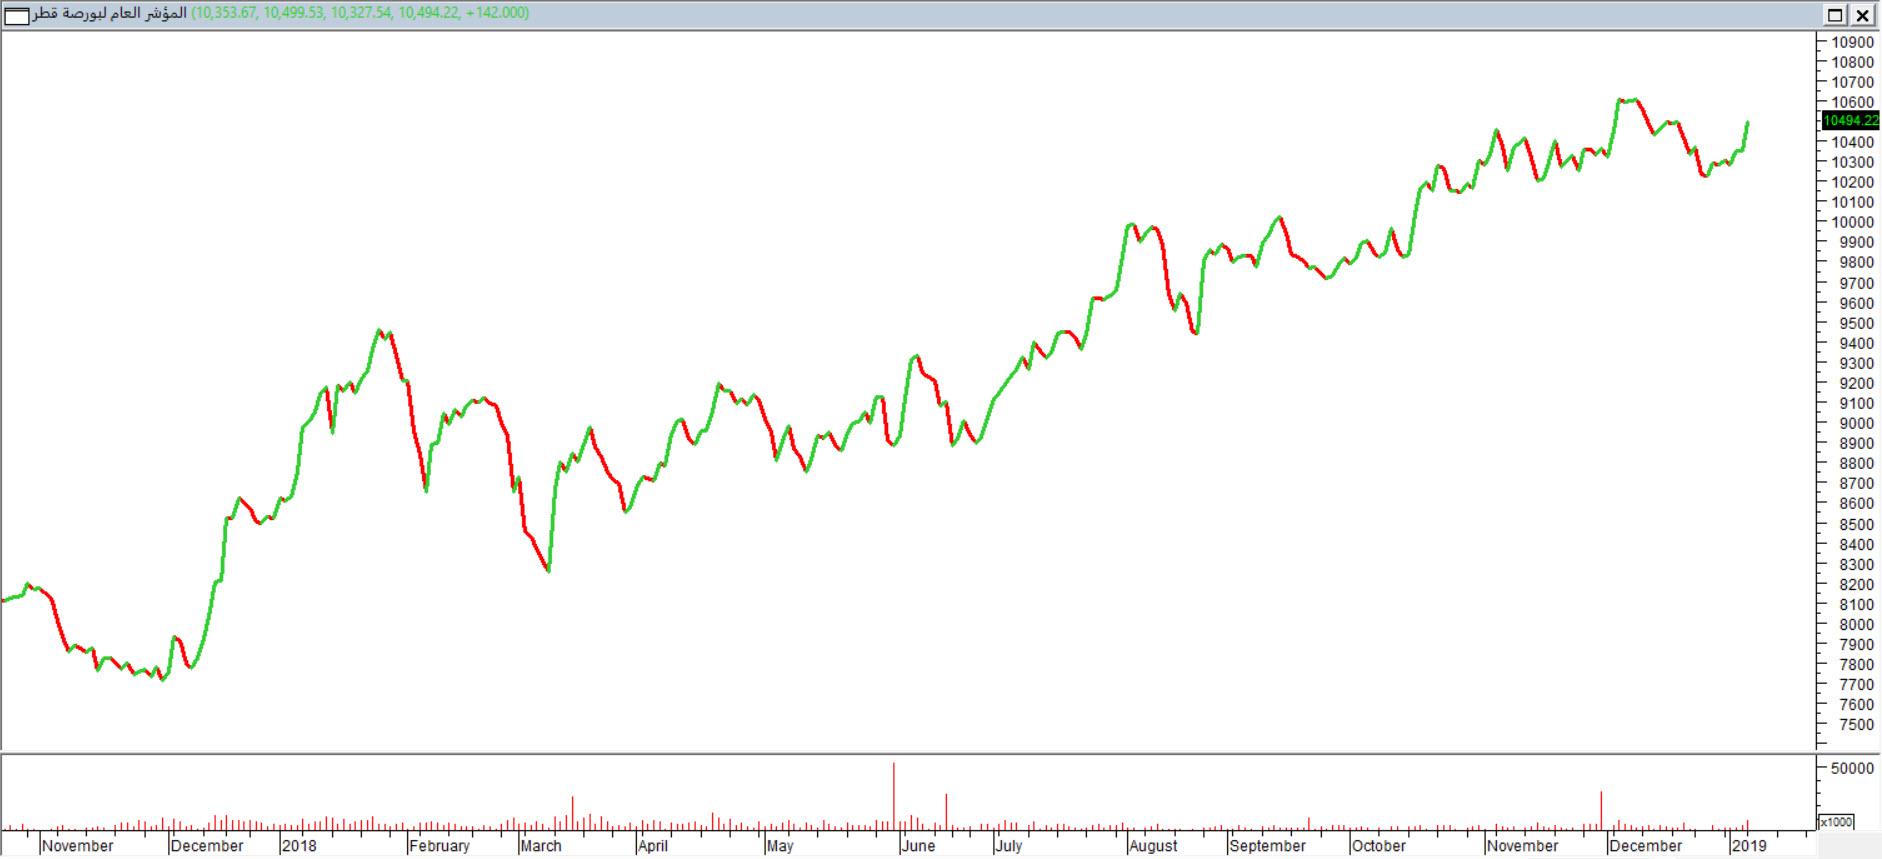
Task: Click the 10600 price axis label
Action: tap(1852, 102)
